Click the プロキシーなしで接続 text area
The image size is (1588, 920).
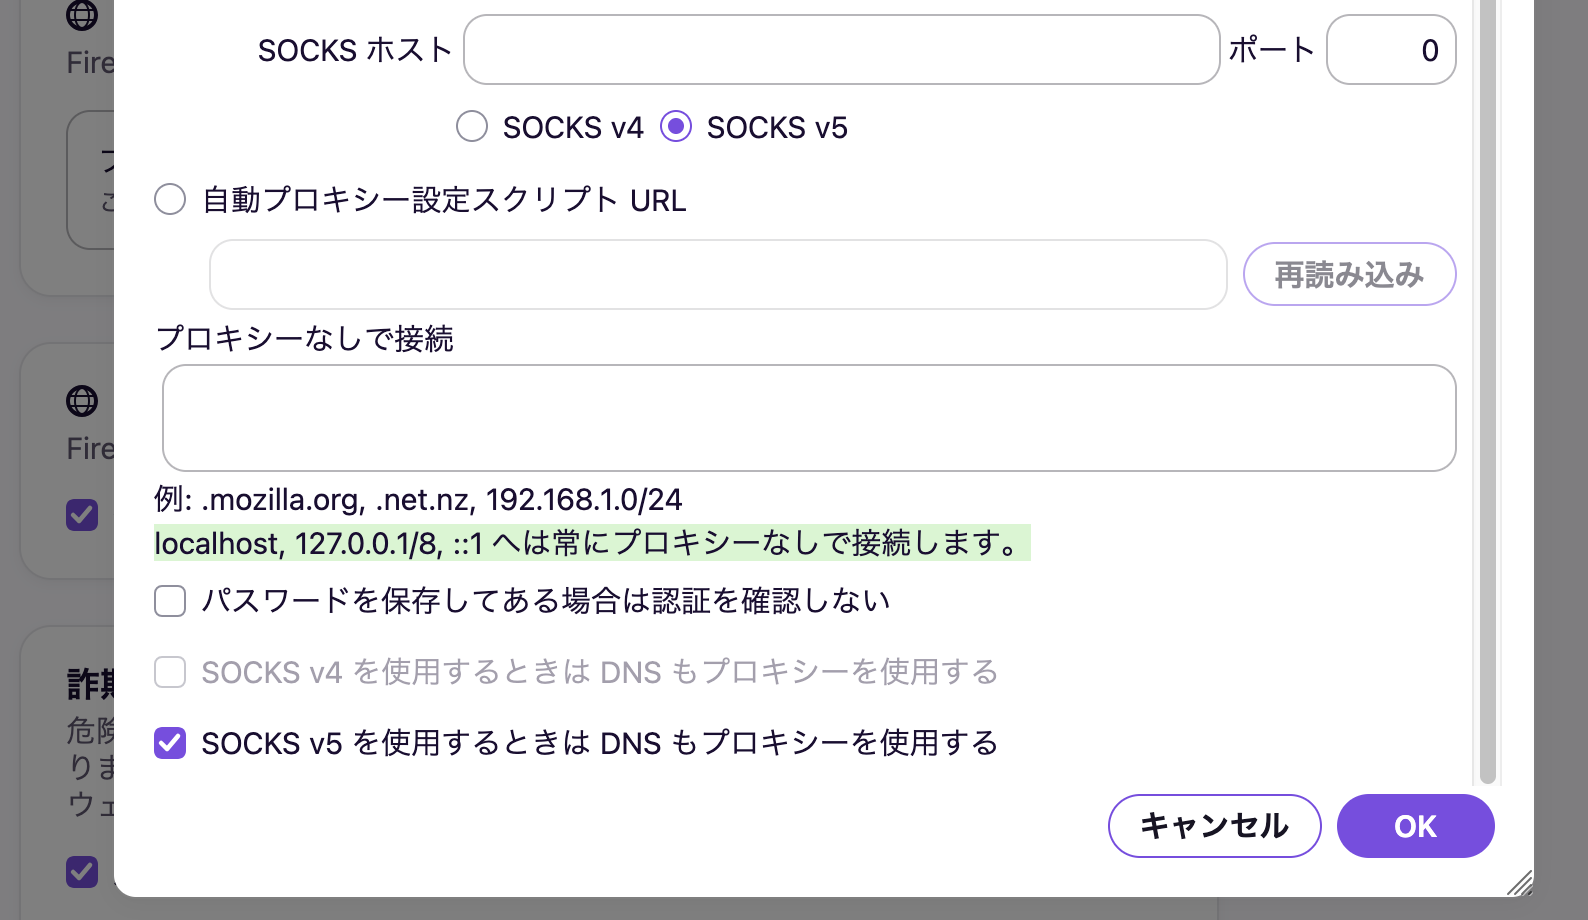click(809, 418)
